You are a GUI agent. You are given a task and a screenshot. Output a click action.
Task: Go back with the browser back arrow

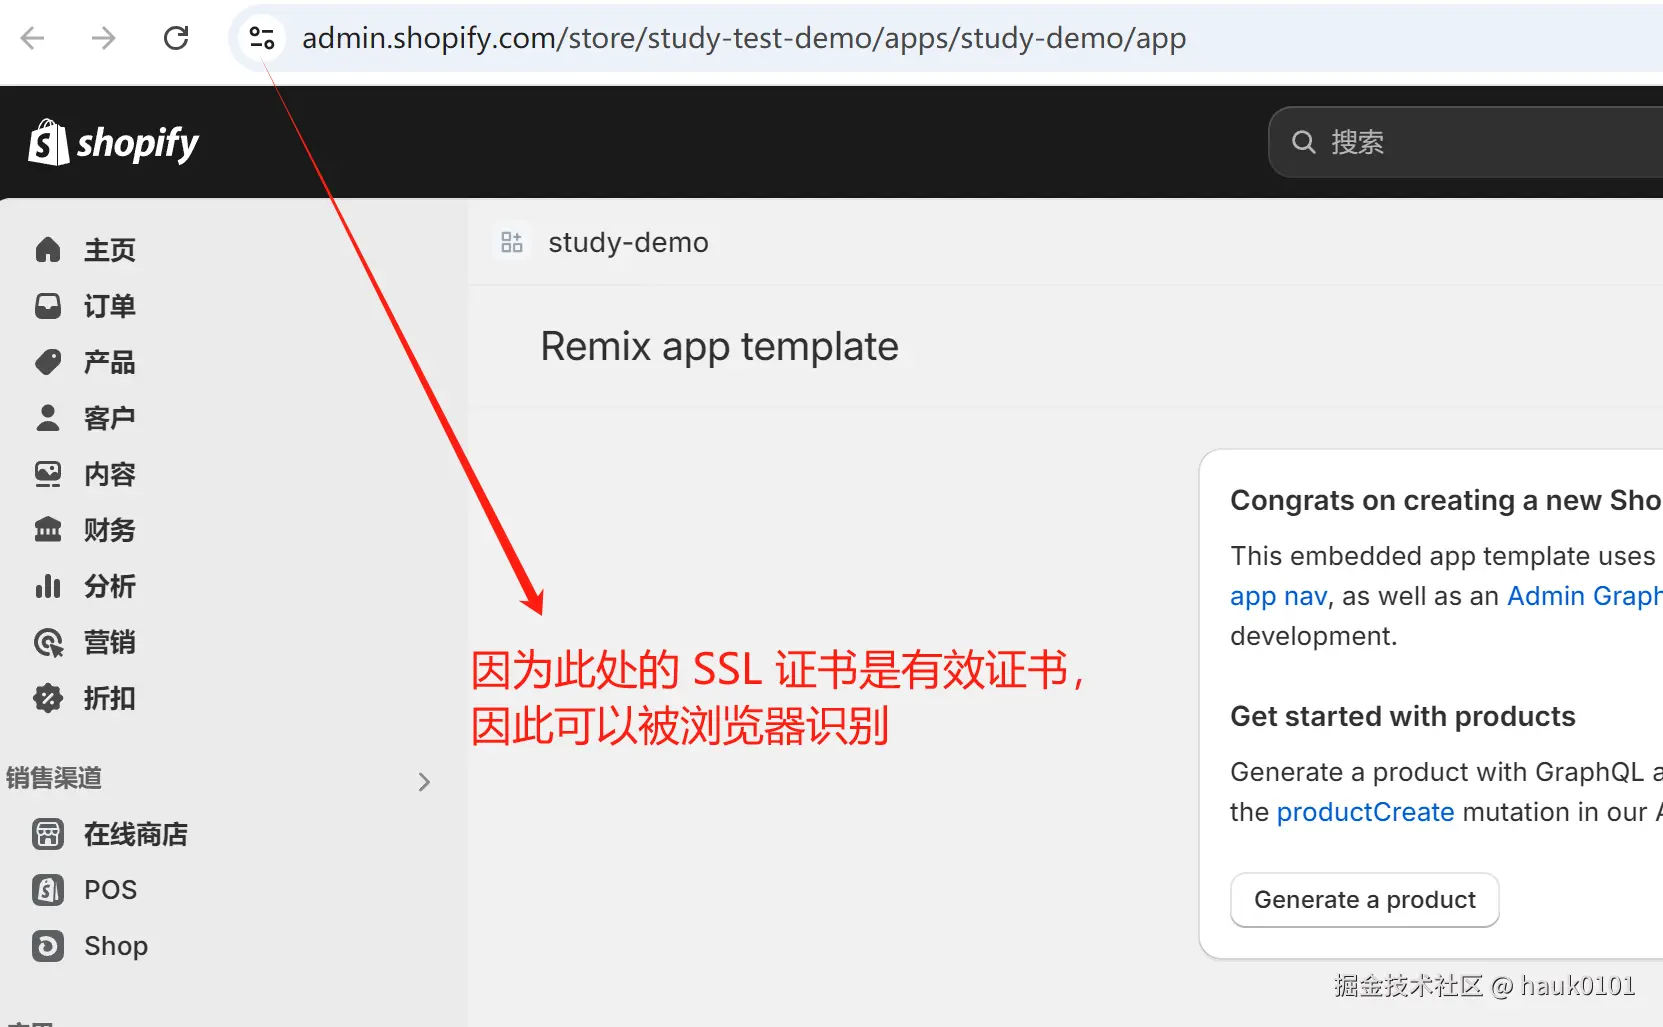coord(33,38)
